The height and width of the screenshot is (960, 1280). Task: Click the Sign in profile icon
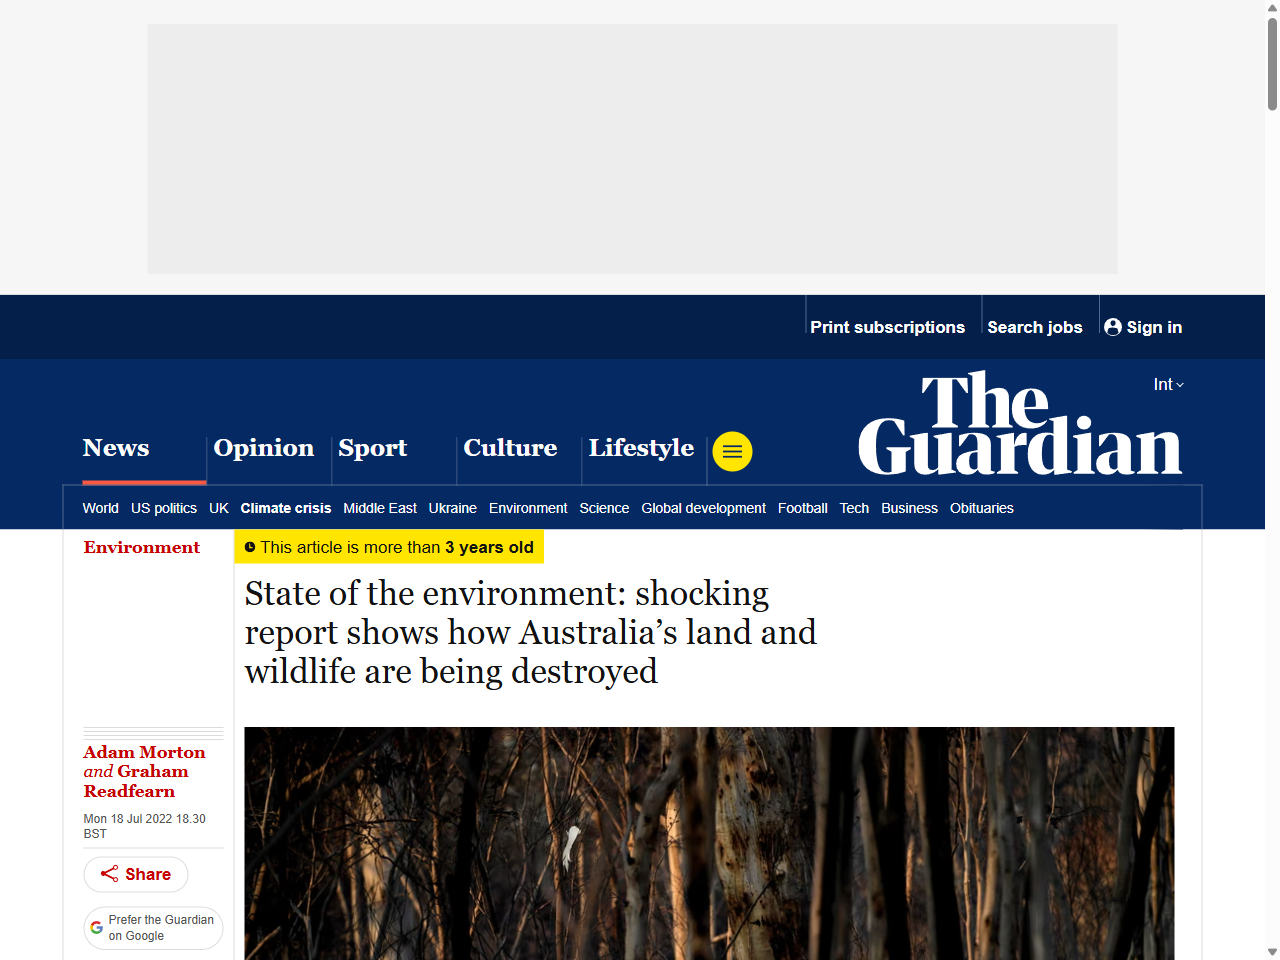1112,327
